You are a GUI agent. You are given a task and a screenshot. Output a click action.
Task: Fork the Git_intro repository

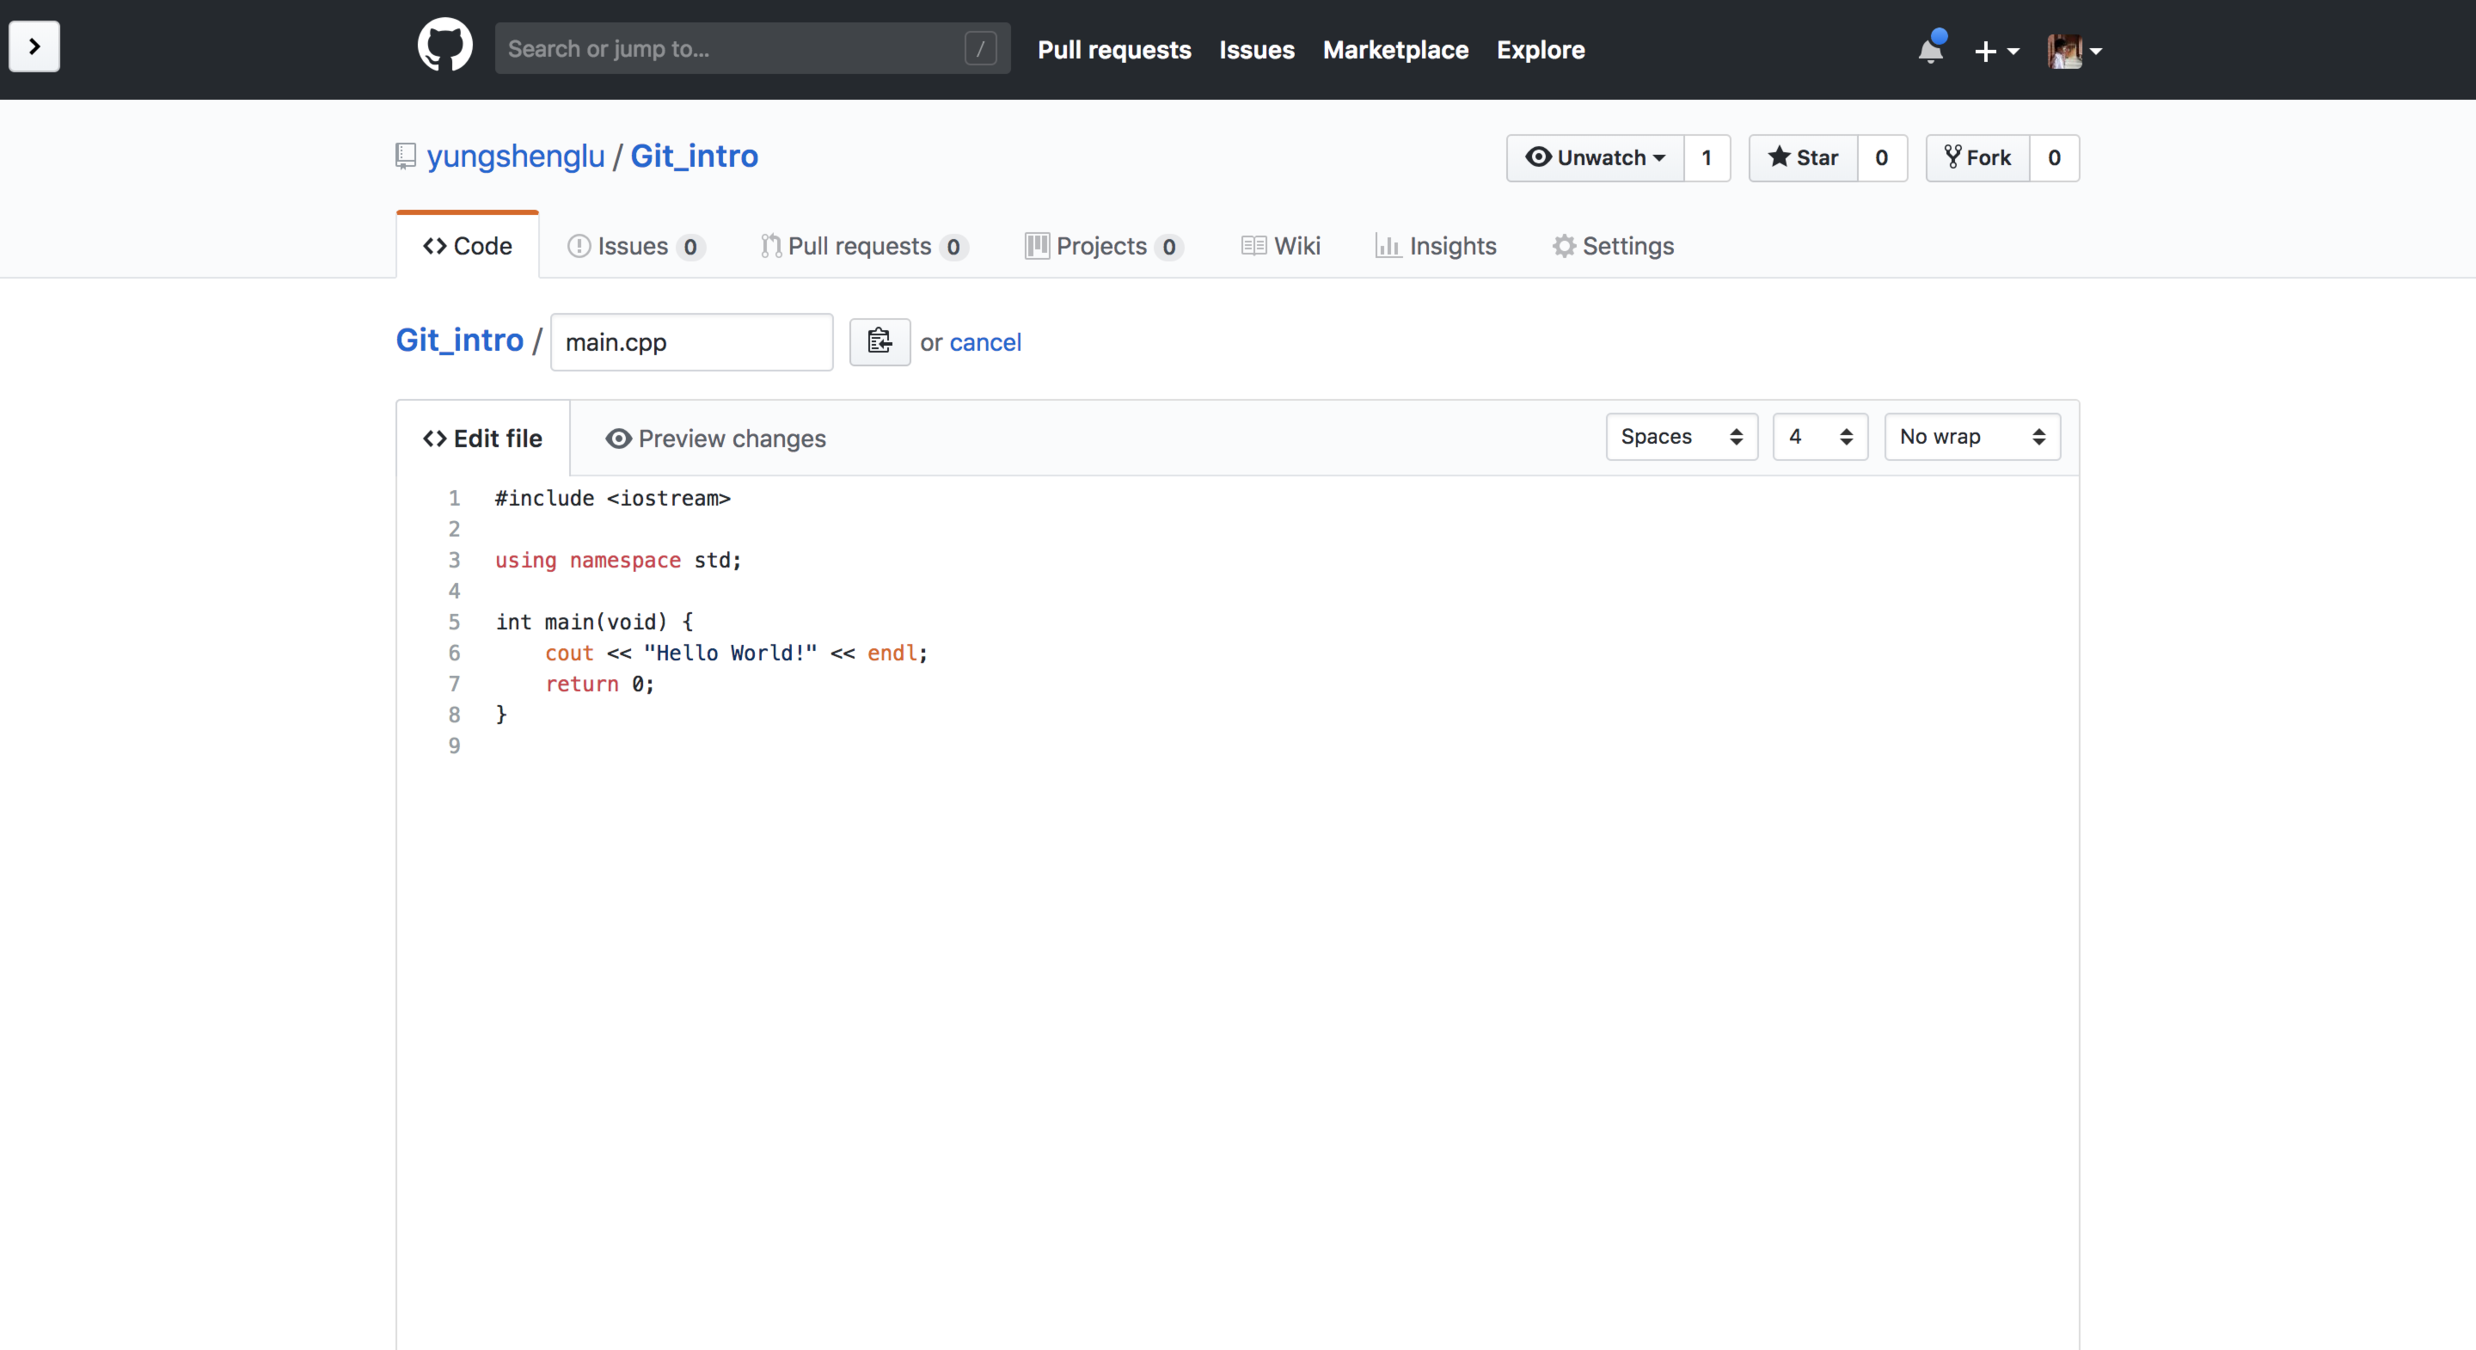pos(1977,158)
